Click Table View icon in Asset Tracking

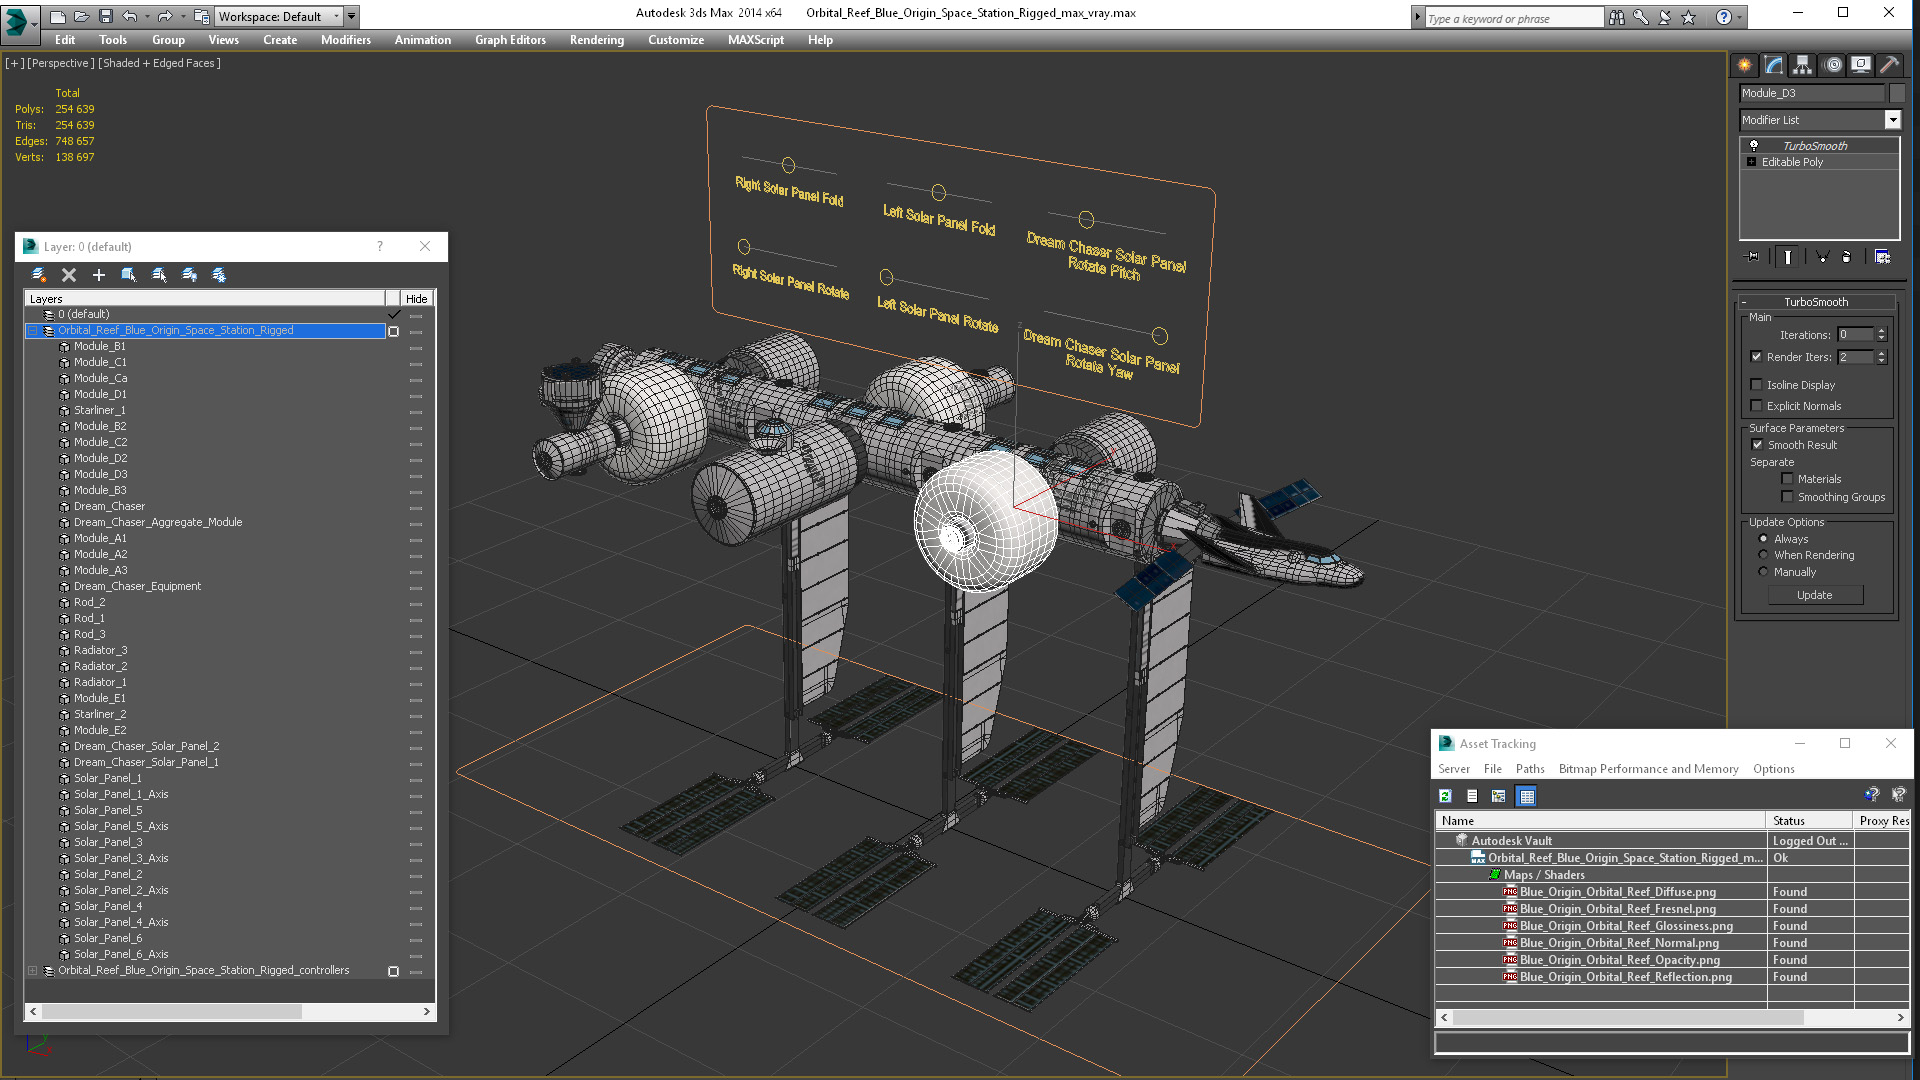[1526, 796]
